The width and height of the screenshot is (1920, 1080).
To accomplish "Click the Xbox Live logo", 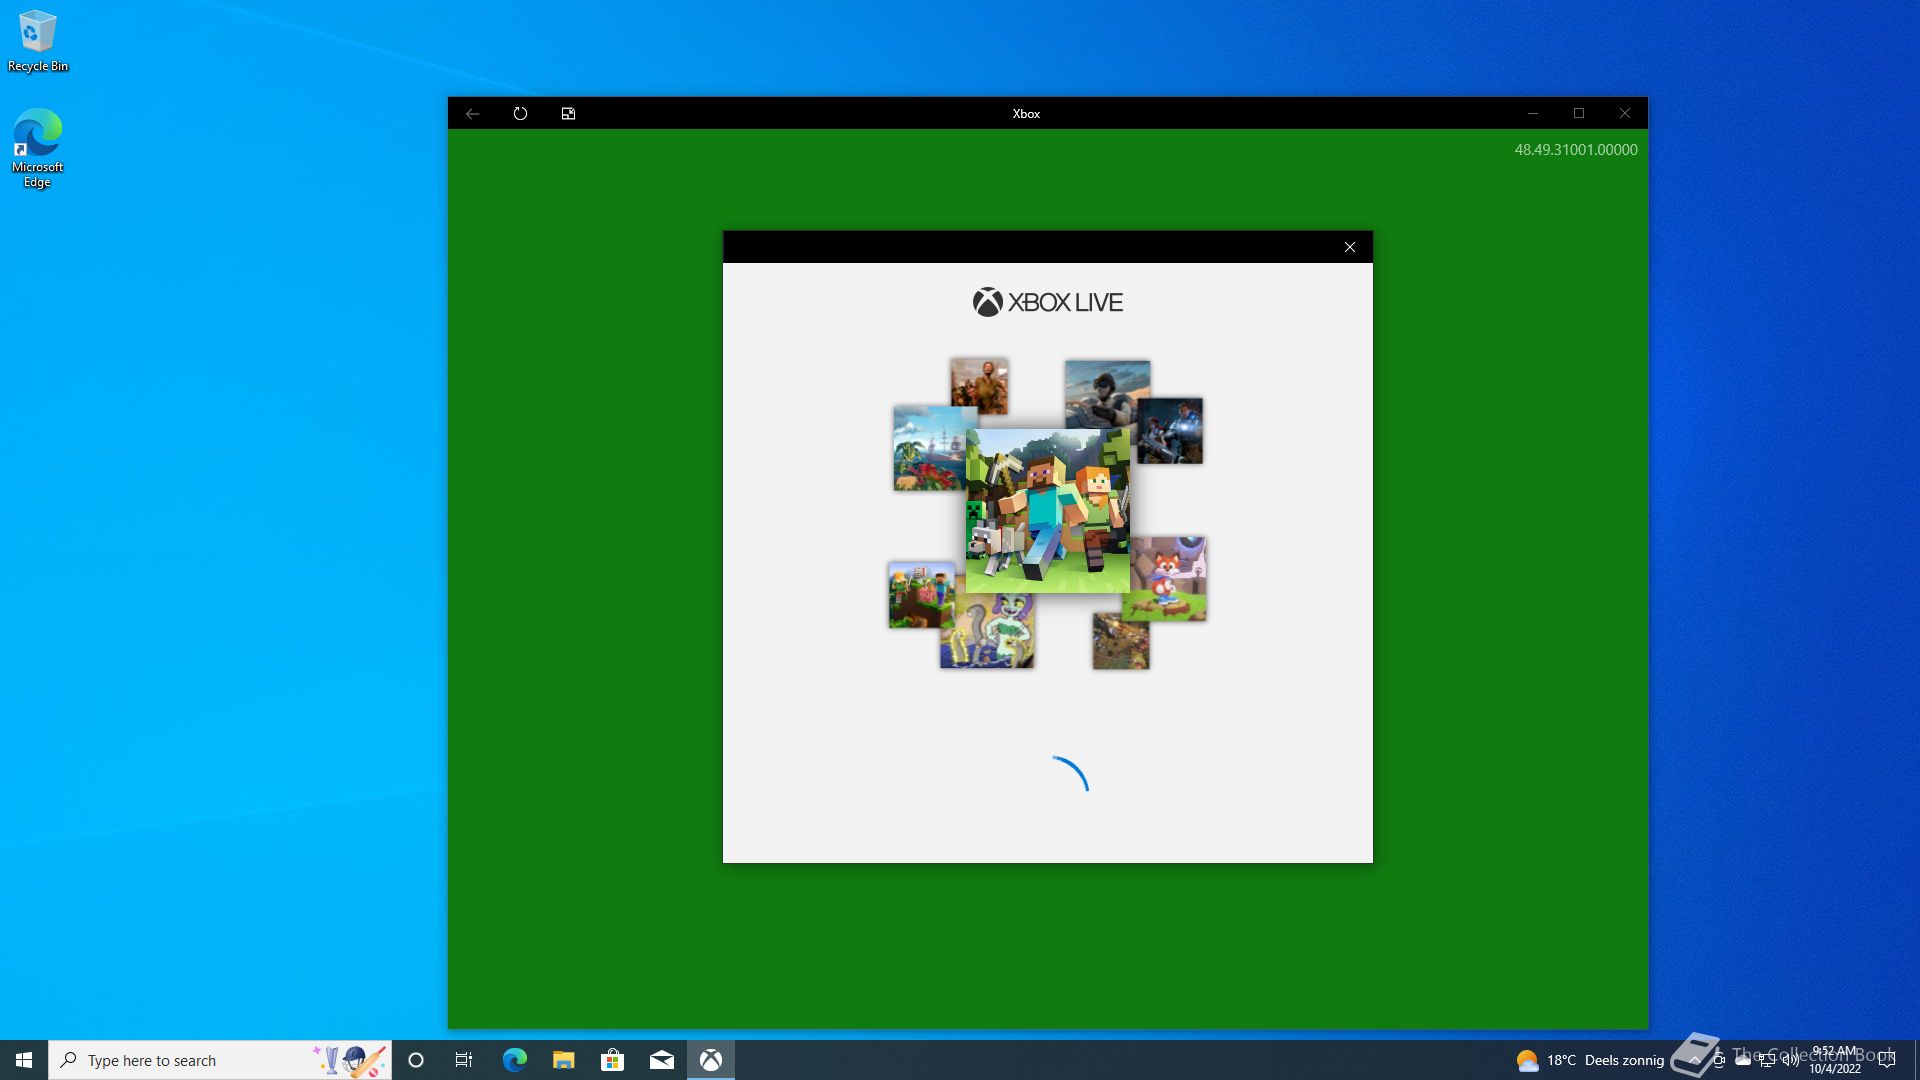I will pyautogui.click(x=1047, y=302).
